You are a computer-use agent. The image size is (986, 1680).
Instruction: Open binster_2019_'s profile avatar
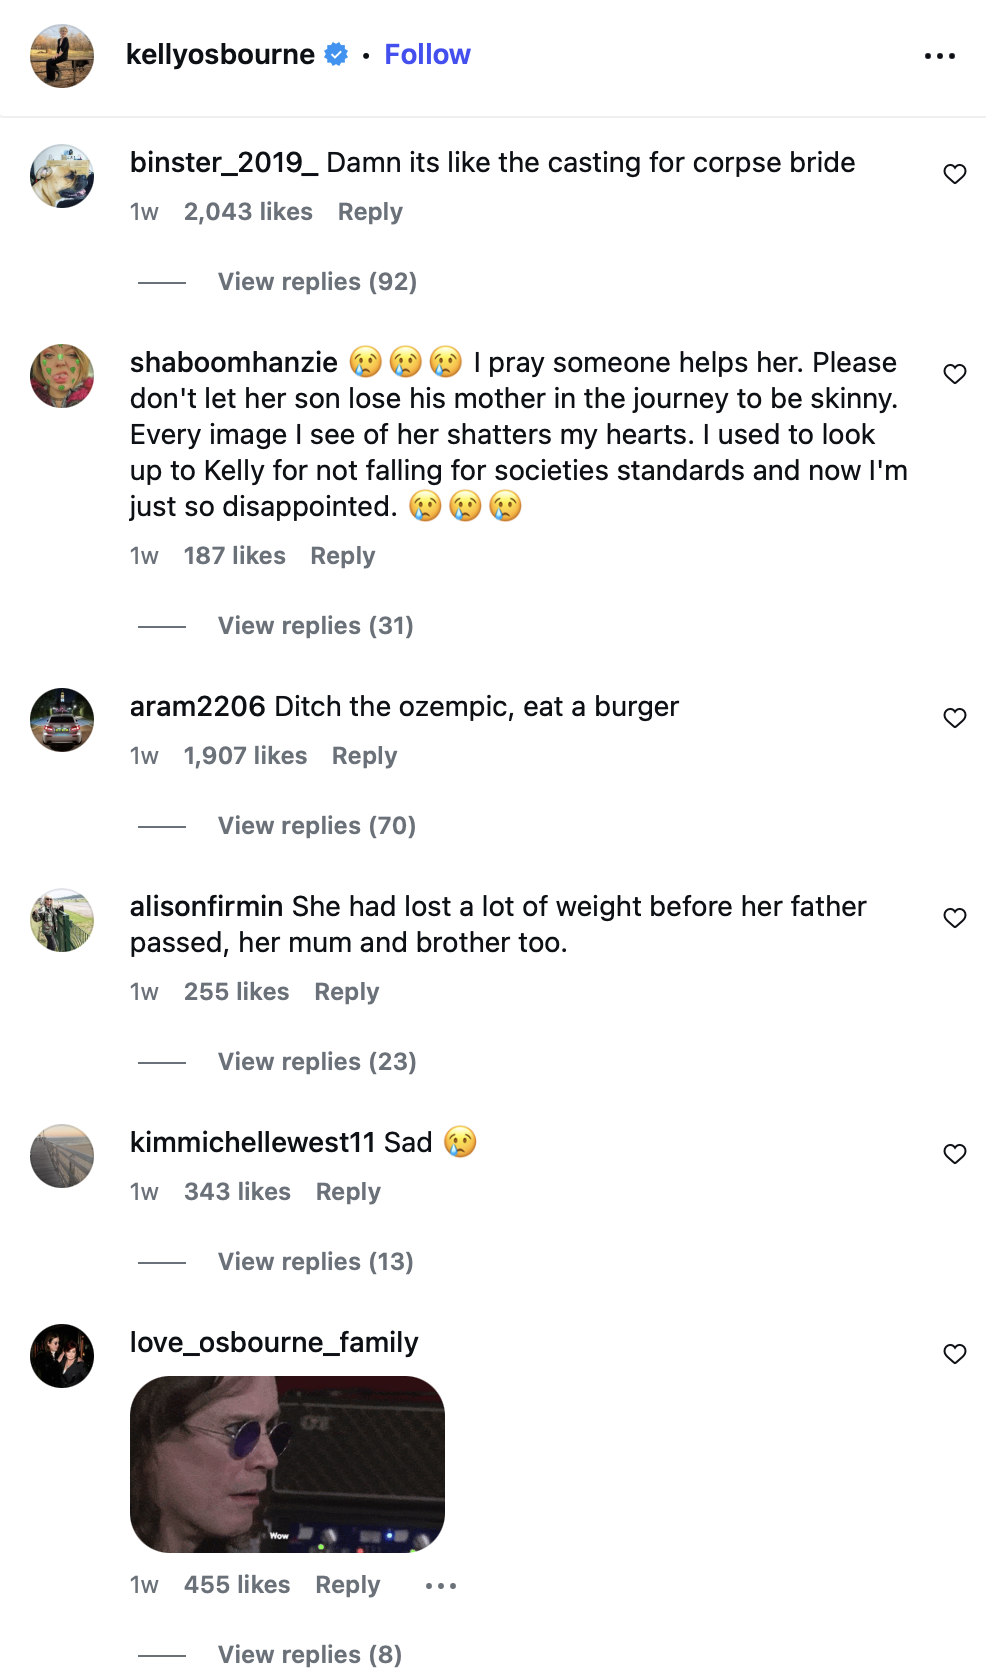pos(62,176)
